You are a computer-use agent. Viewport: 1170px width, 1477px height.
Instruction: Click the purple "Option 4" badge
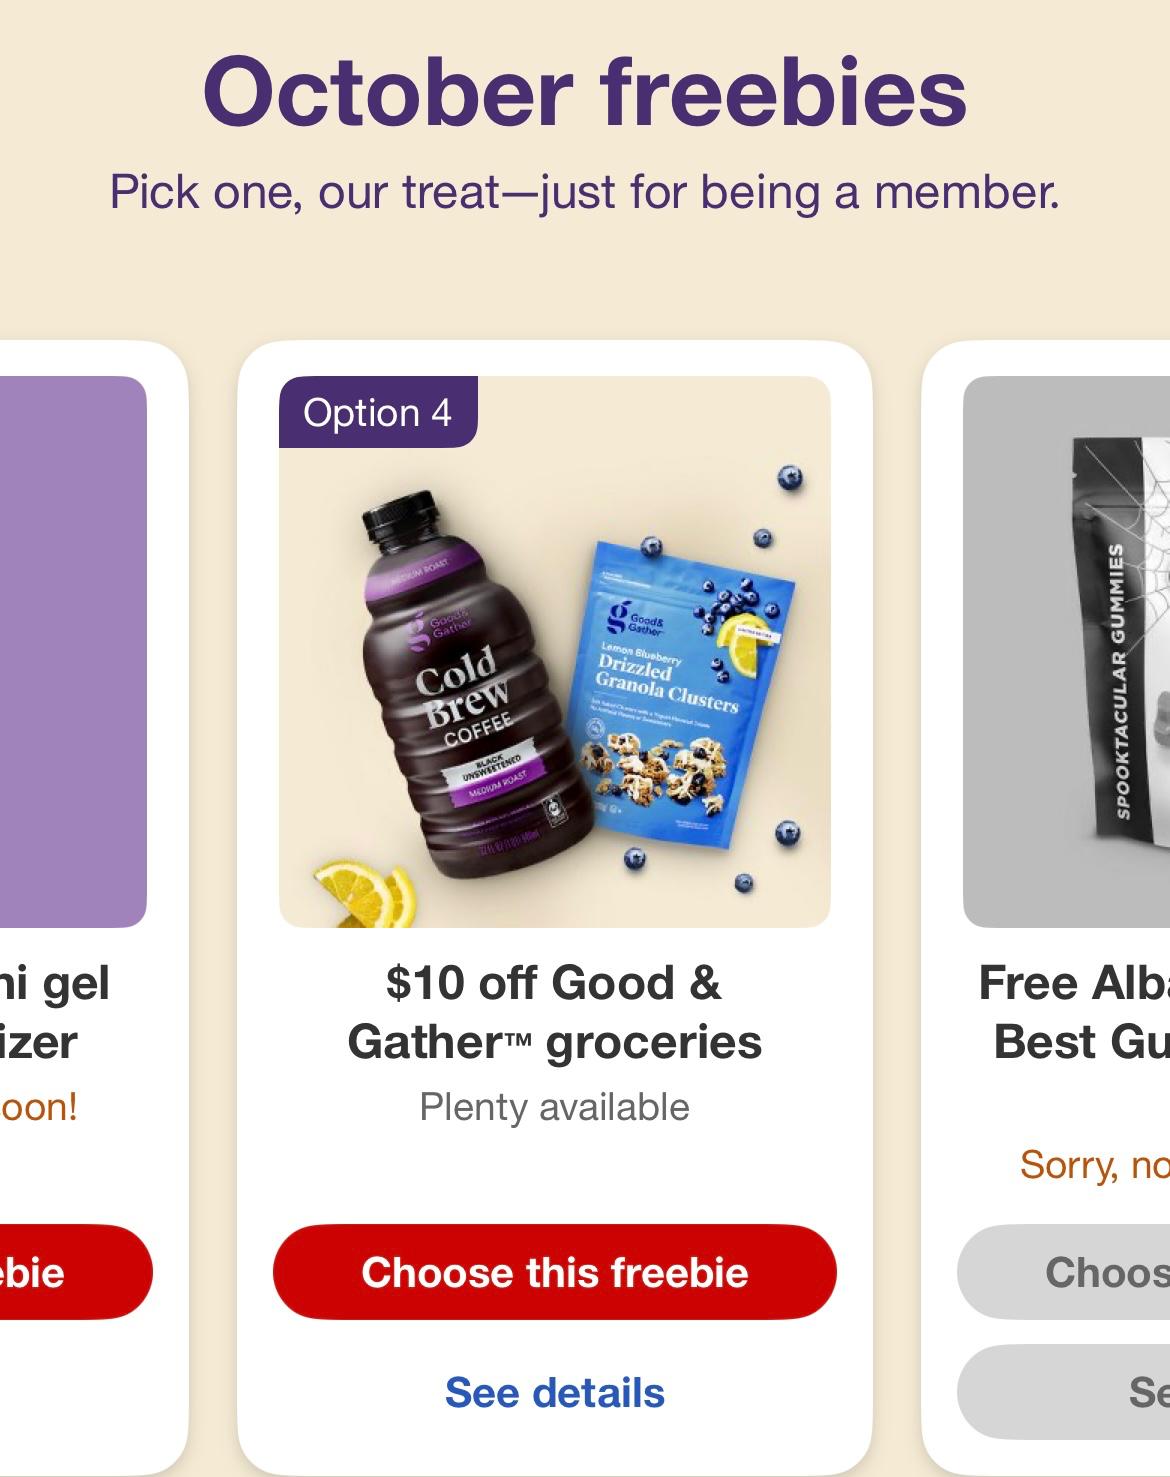(x=377, y=412)
